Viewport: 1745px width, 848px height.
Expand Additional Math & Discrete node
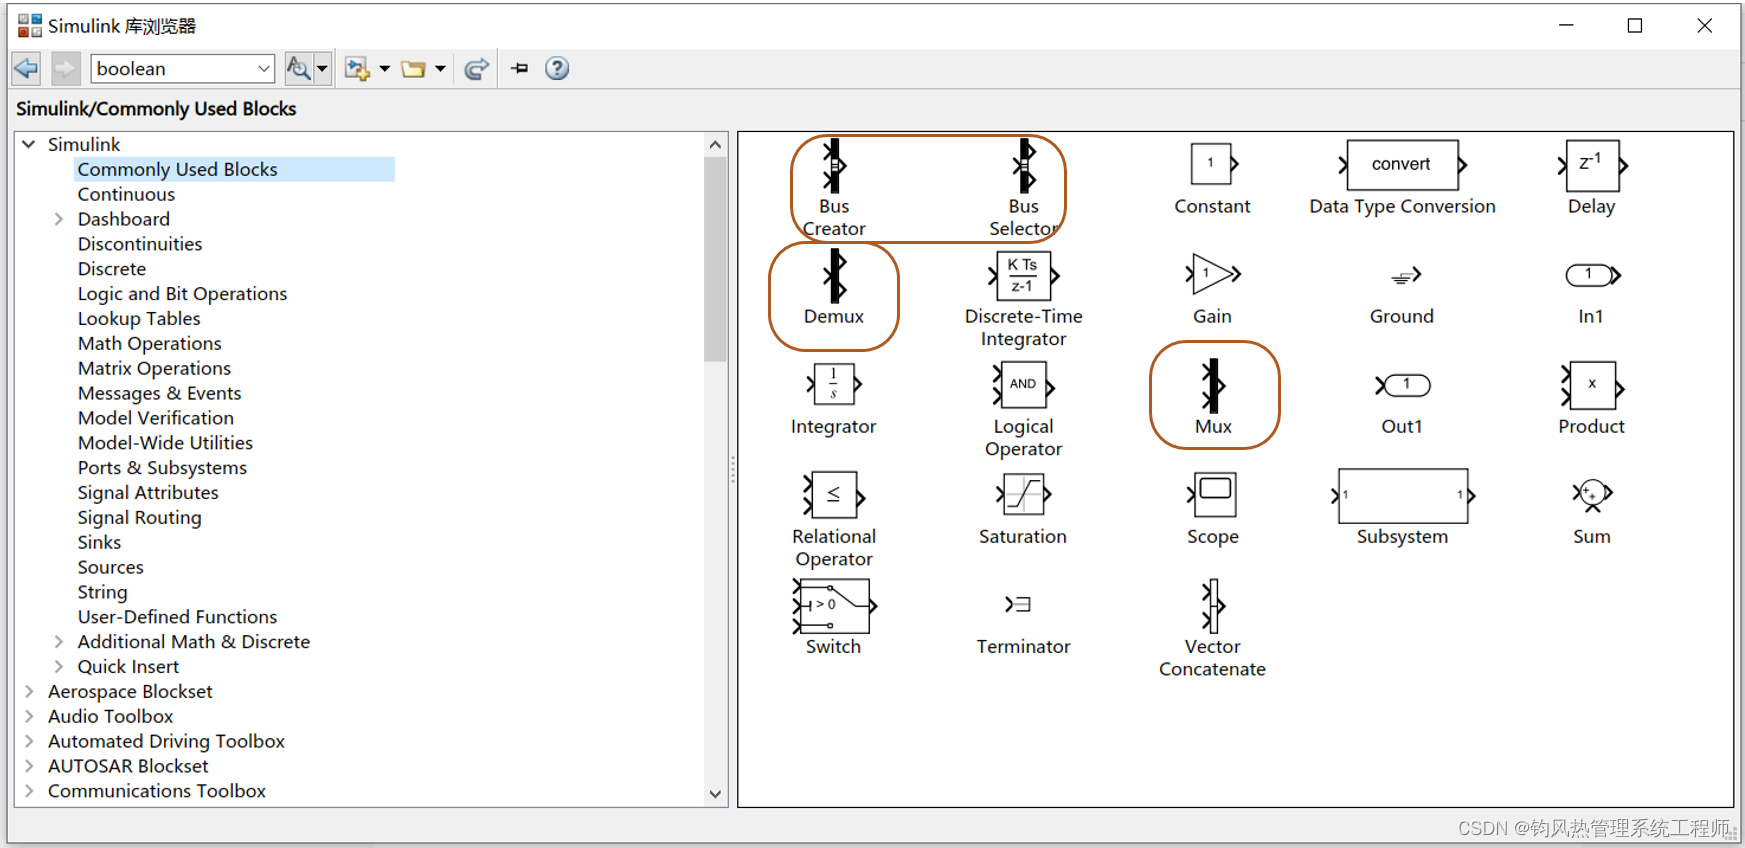click(58, 642)
